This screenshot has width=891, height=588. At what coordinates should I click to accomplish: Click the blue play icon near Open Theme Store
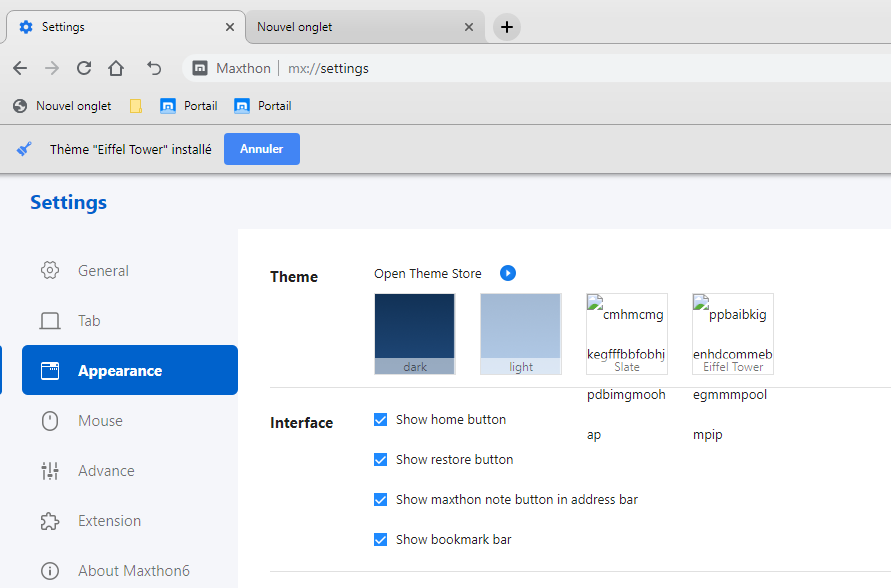(508, 273)
